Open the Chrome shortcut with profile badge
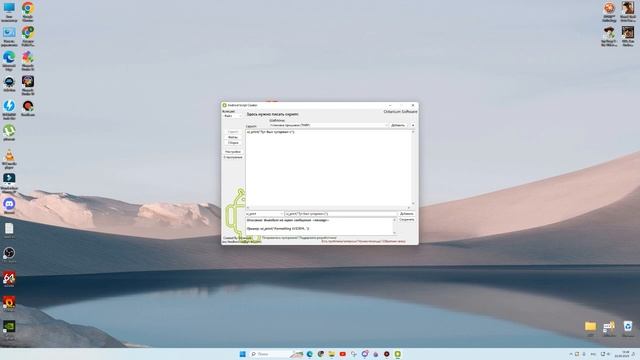 click(x=28, y=36)
